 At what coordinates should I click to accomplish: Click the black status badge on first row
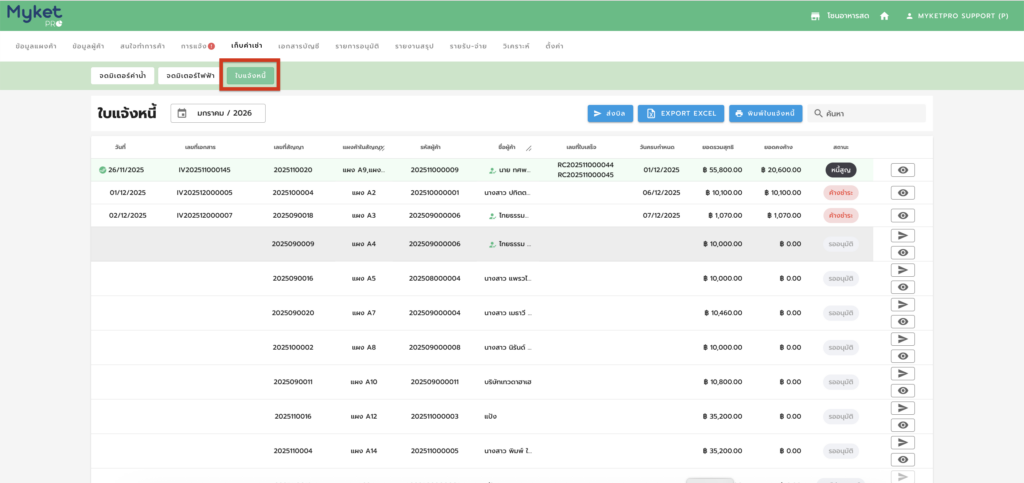pyautogui.click(x=840, y=170)
